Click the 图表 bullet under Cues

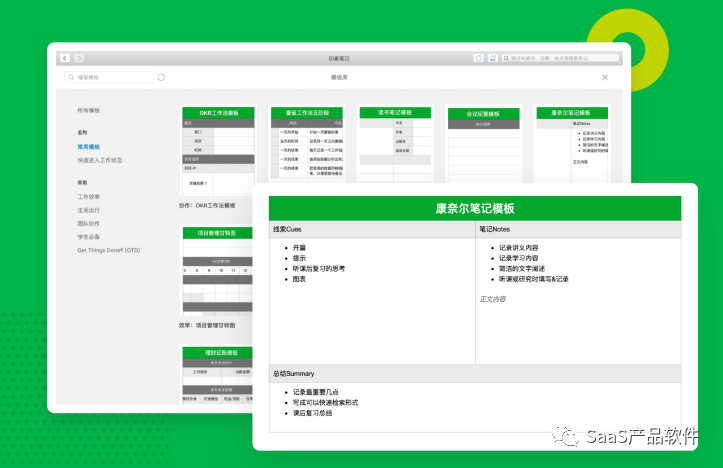tap(299, 279)
